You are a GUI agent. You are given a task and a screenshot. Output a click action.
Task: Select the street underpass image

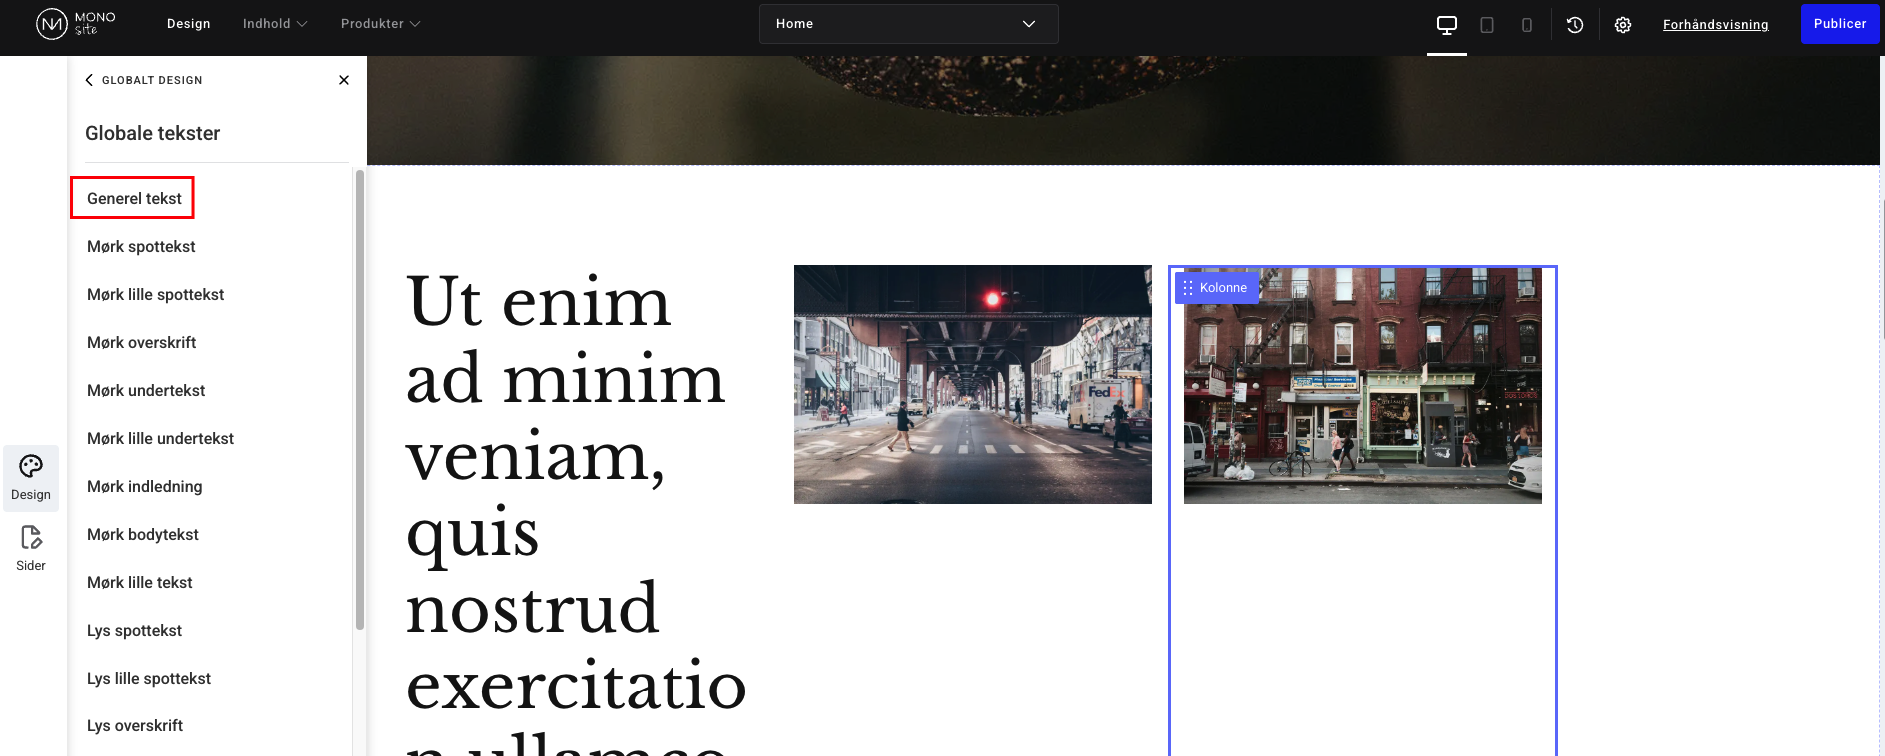coord(972,384)
